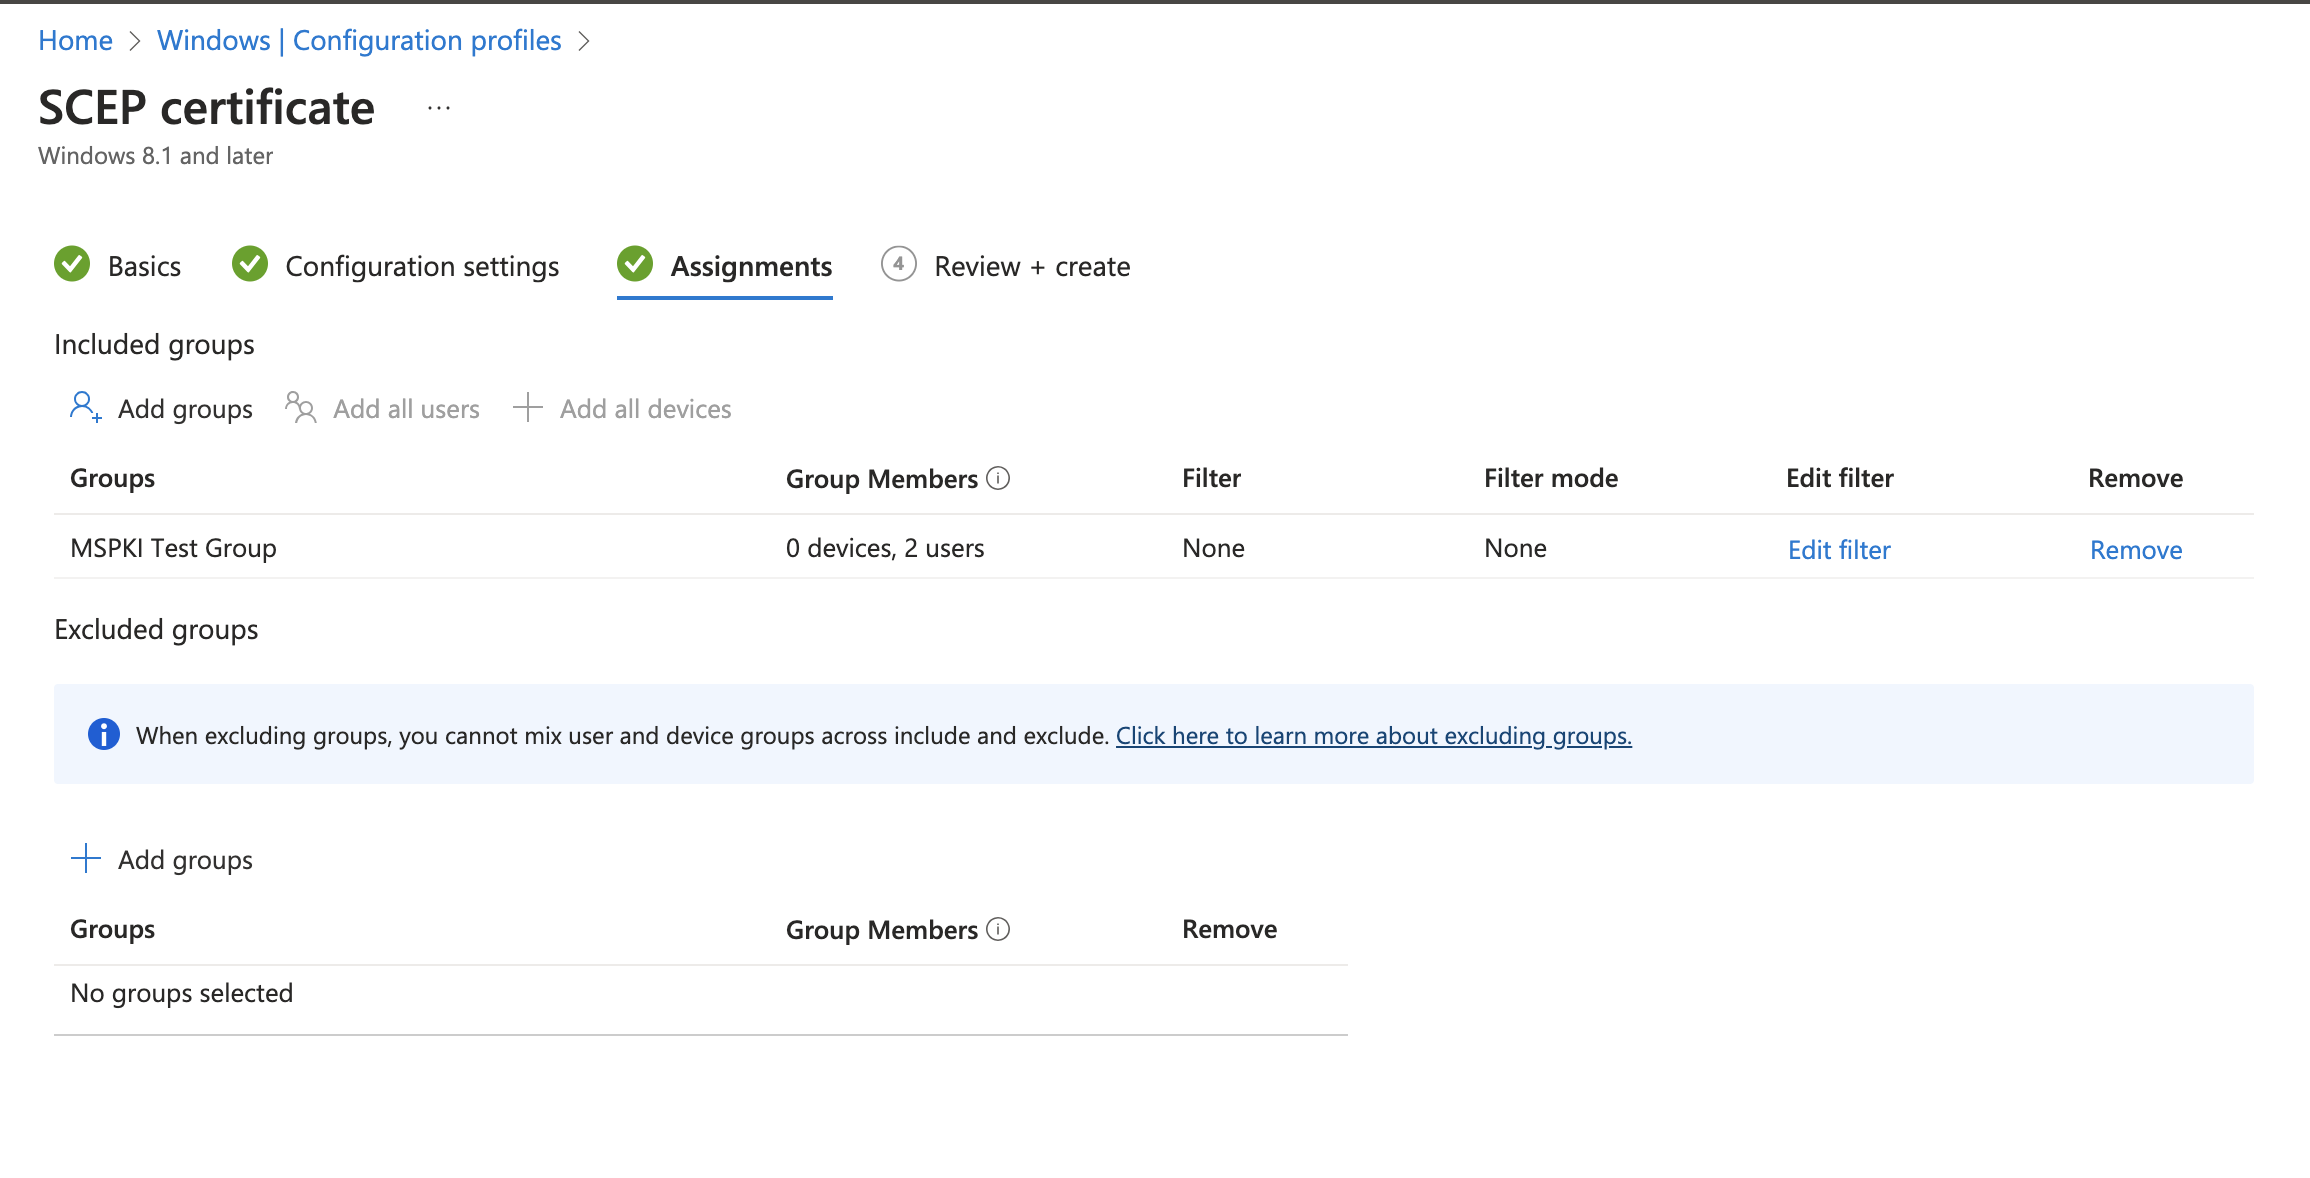Click the Basics green checkmark icon
The height and width of the screenshot is (1178, 2310).
72,265
